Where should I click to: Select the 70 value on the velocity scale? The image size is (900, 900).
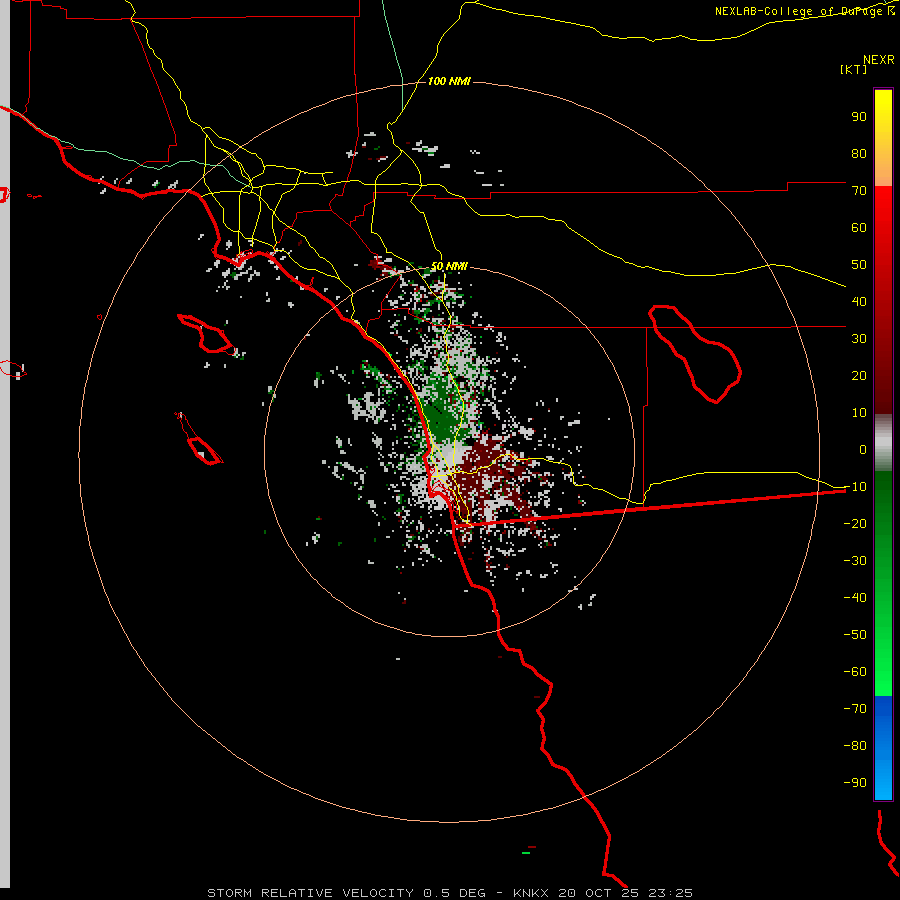tap(859, 191)
